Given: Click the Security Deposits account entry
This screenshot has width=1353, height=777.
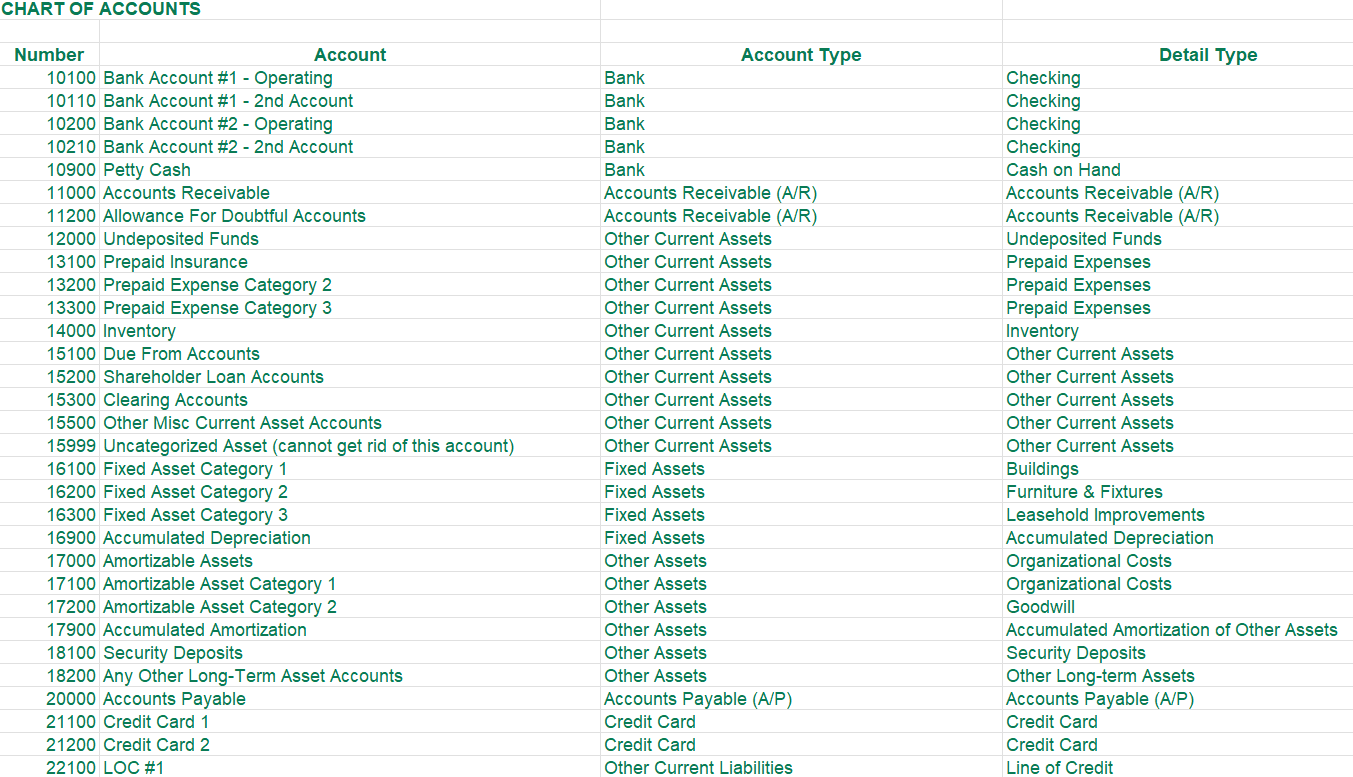Looking at the screenshot, I should tap(170, 653).
